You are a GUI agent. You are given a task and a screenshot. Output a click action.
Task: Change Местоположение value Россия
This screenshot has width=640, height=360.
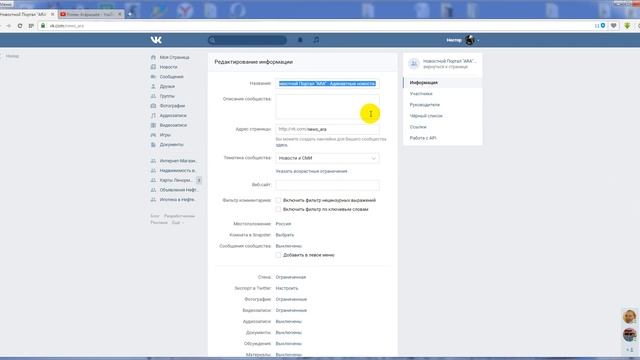coord(283,224)
